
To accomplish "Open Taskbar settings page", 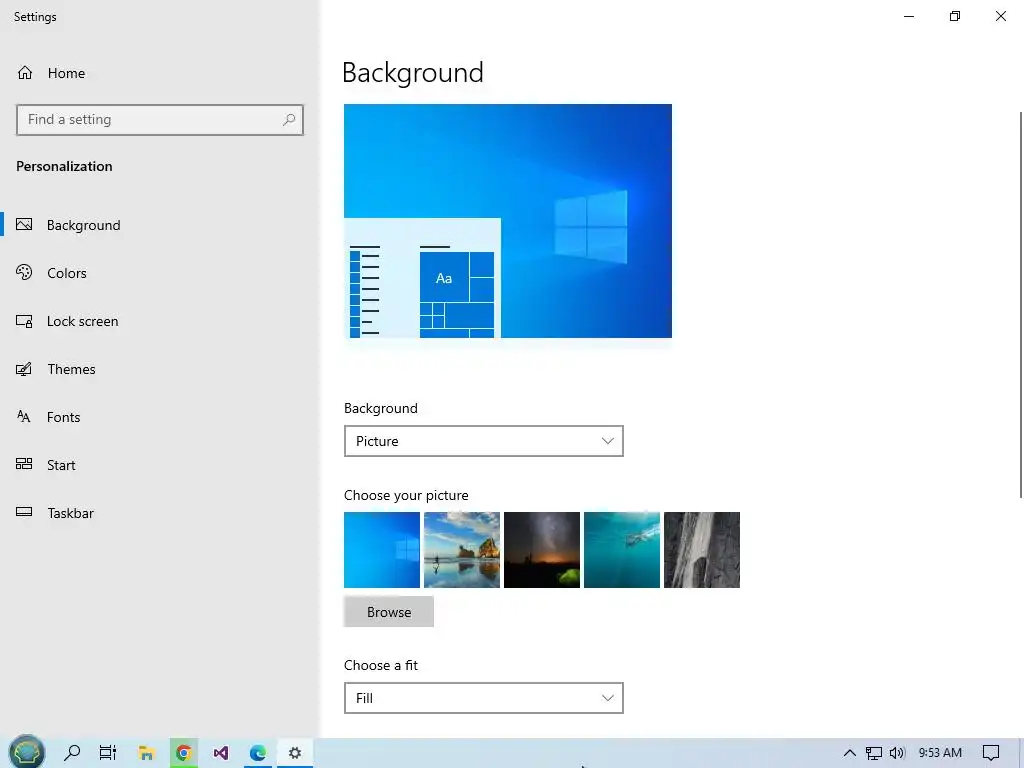I will click(x=71, y=513).
